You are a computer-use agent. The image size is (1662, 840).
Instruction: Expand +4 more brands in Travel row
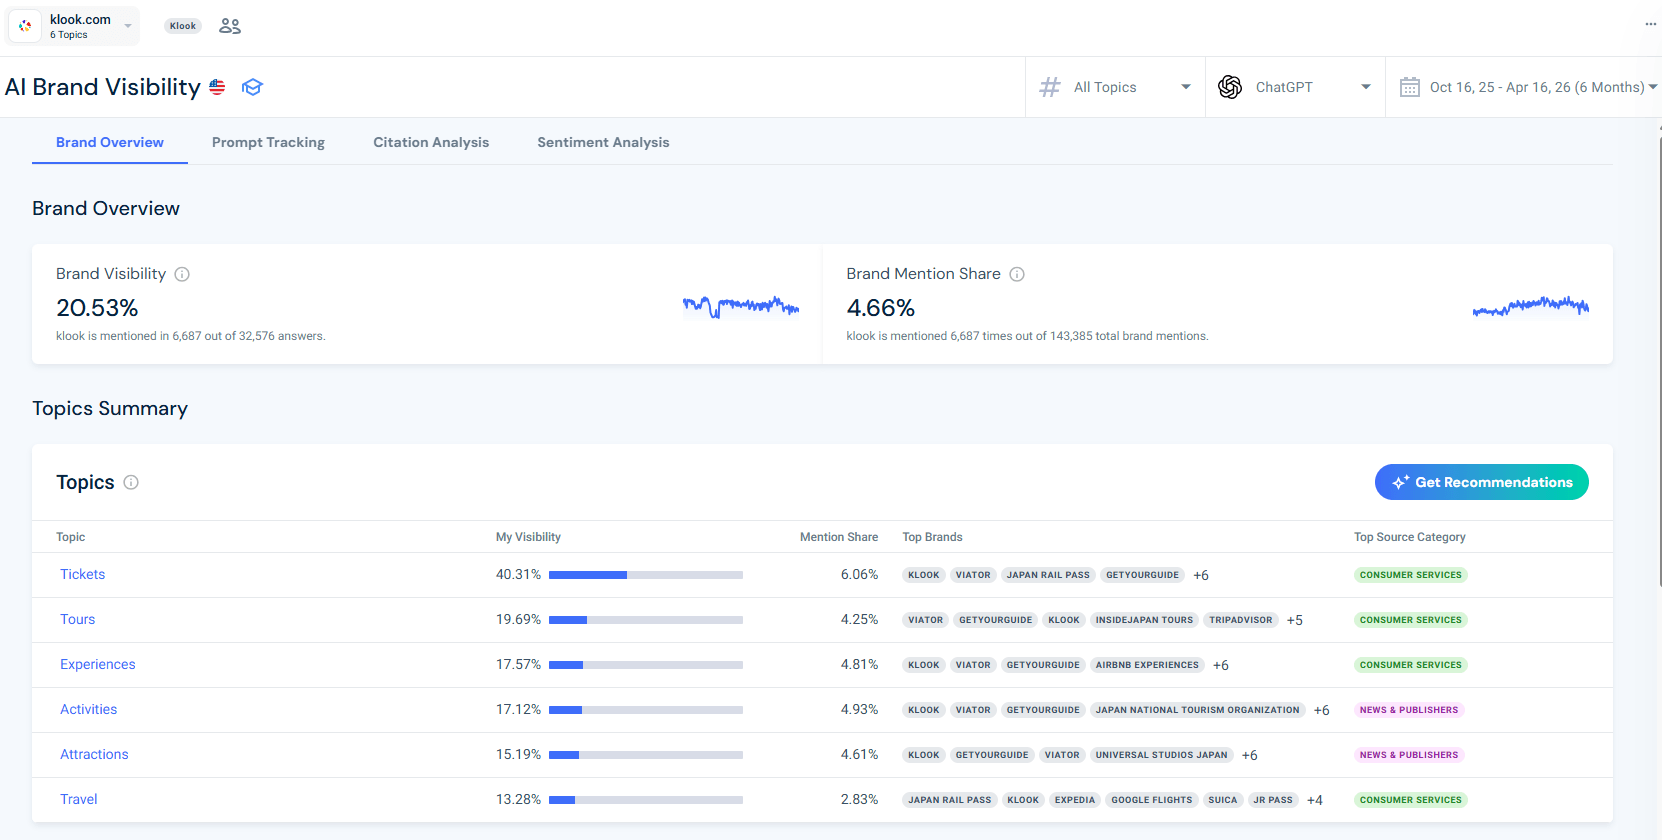[1315, 800]
